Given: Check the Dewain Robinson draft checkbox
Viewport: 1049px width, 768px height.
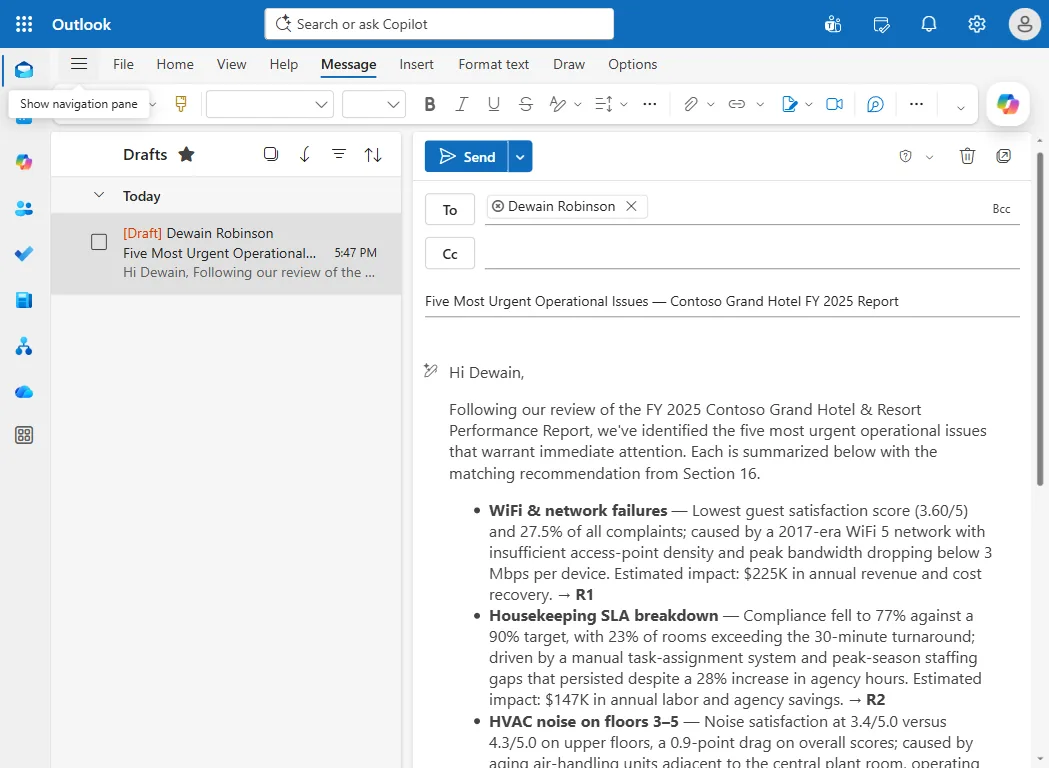Looking at the screenshot, I should click(x=99, y=242).
